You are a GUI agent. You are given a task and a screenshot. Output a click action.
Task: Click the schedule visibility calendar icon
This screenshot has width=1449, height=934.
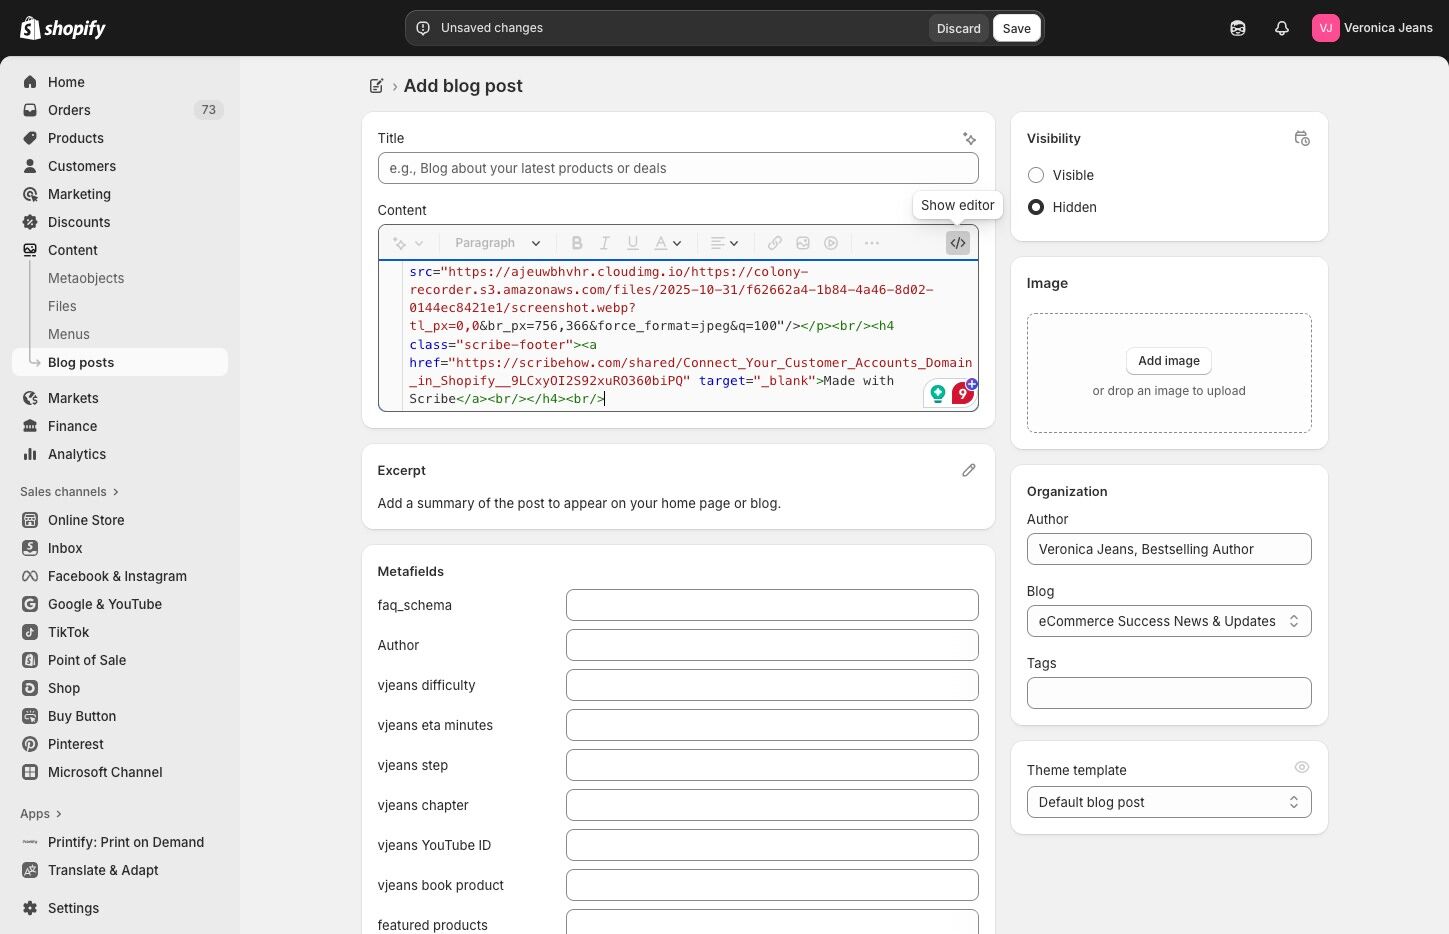tap(1301, 139)
